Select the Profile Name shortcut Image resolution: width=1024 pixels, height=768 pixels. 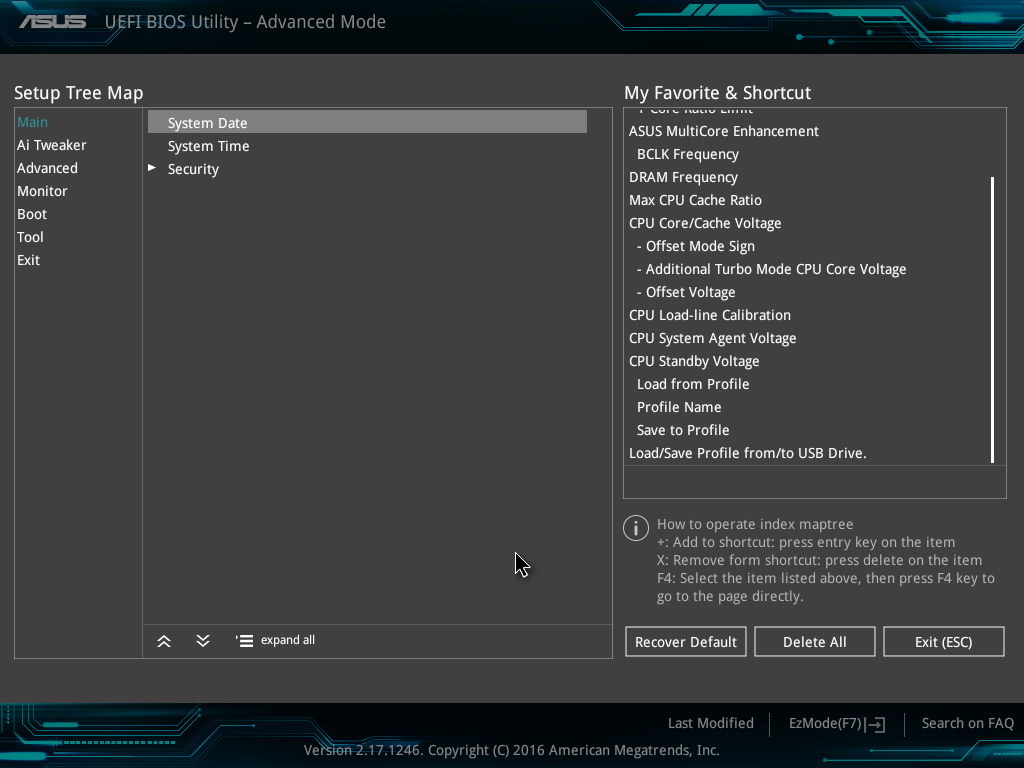679,407
